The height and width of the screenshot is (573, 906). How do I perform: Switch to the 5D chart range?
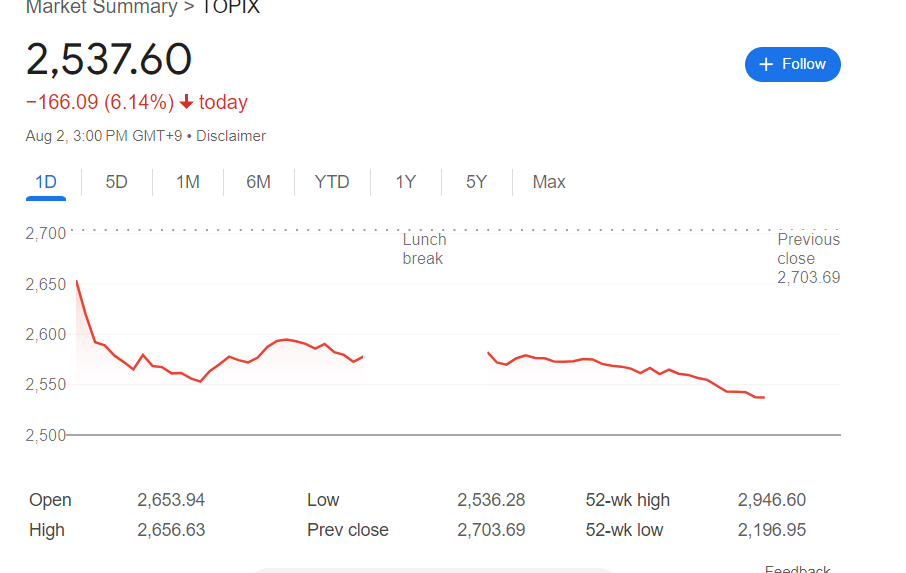(x=117, y=182)
